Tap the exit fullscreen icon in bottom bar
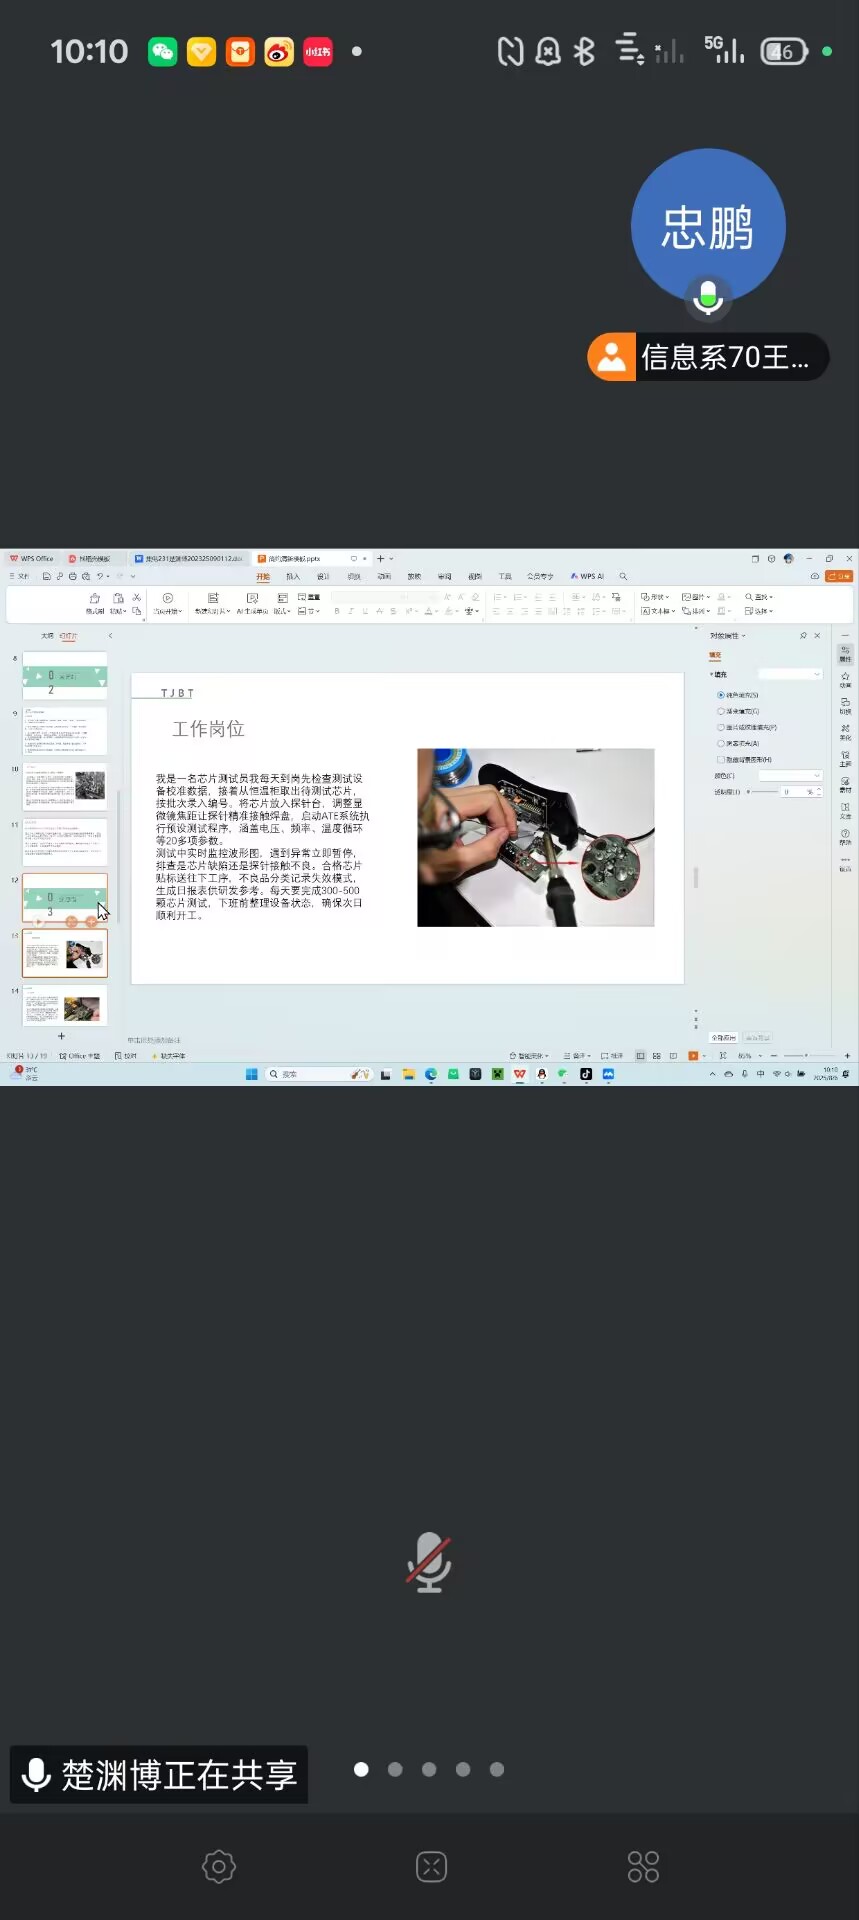Screen dimensions: 859x1920 (x=431, y=1866)
